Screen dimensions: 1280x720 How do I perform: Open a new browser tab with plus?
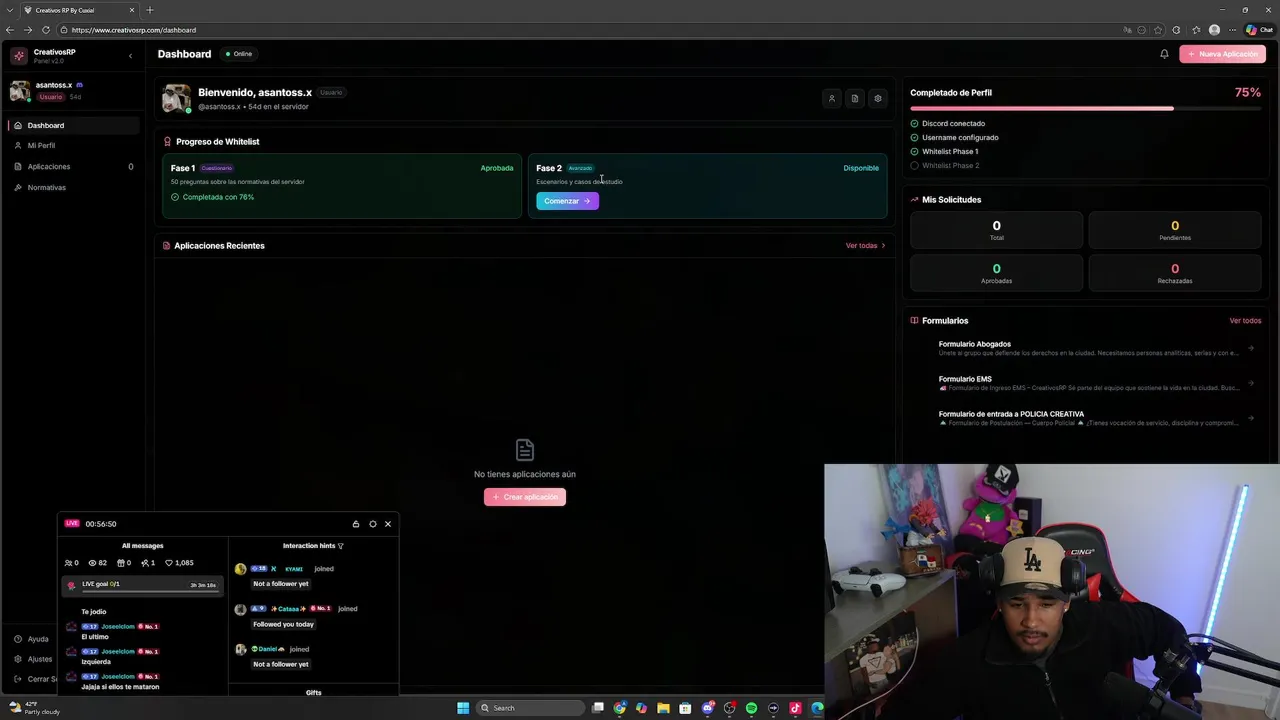pyautogui.click(x=150, y=10)
